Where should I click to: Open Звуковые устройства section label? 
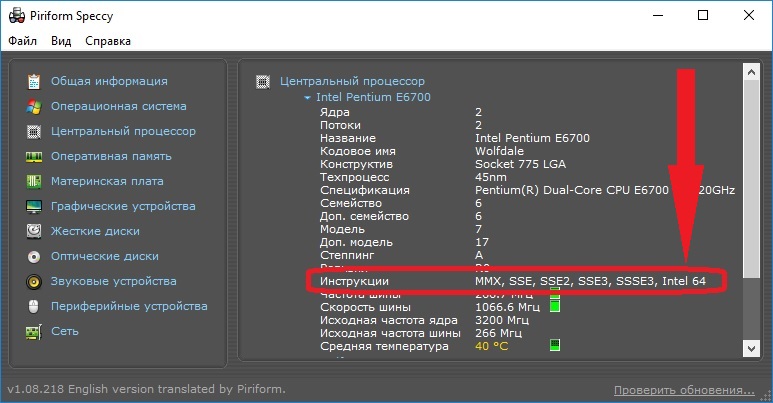click(x=114, y=281)
